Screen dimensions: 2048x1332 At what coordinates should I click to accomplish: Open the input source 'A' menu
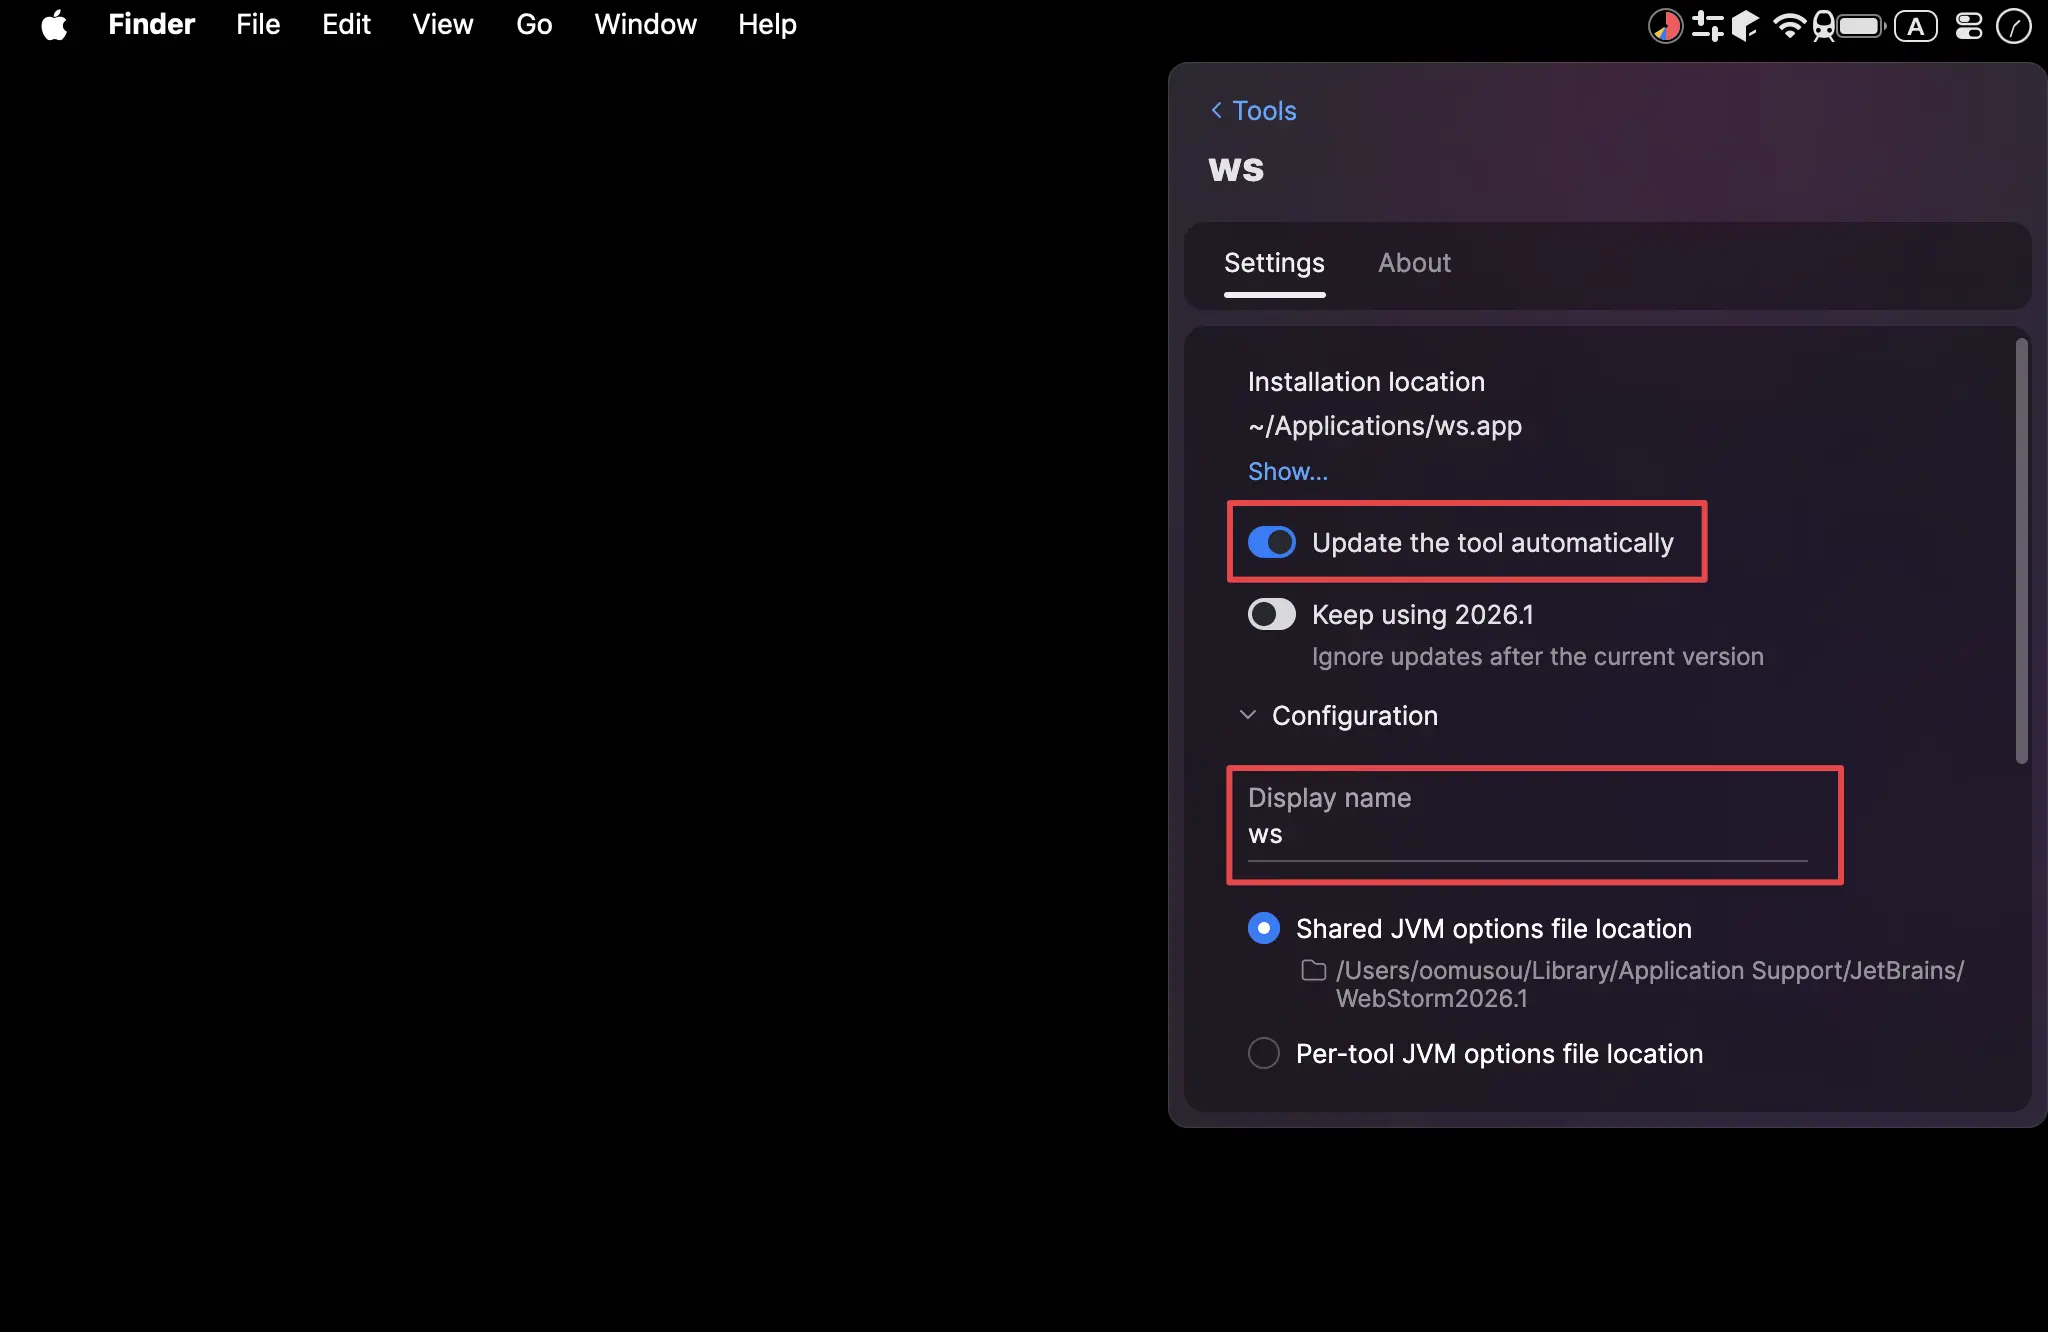click(x=1916, y=26)
